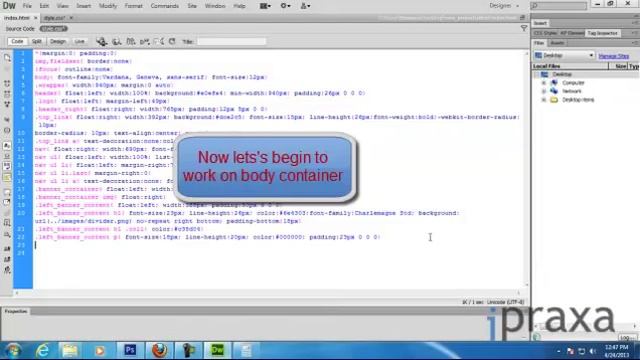Toggle Line Numbers in the coding toolbar
Screen dimensions: 640x360
click(7, 146)
